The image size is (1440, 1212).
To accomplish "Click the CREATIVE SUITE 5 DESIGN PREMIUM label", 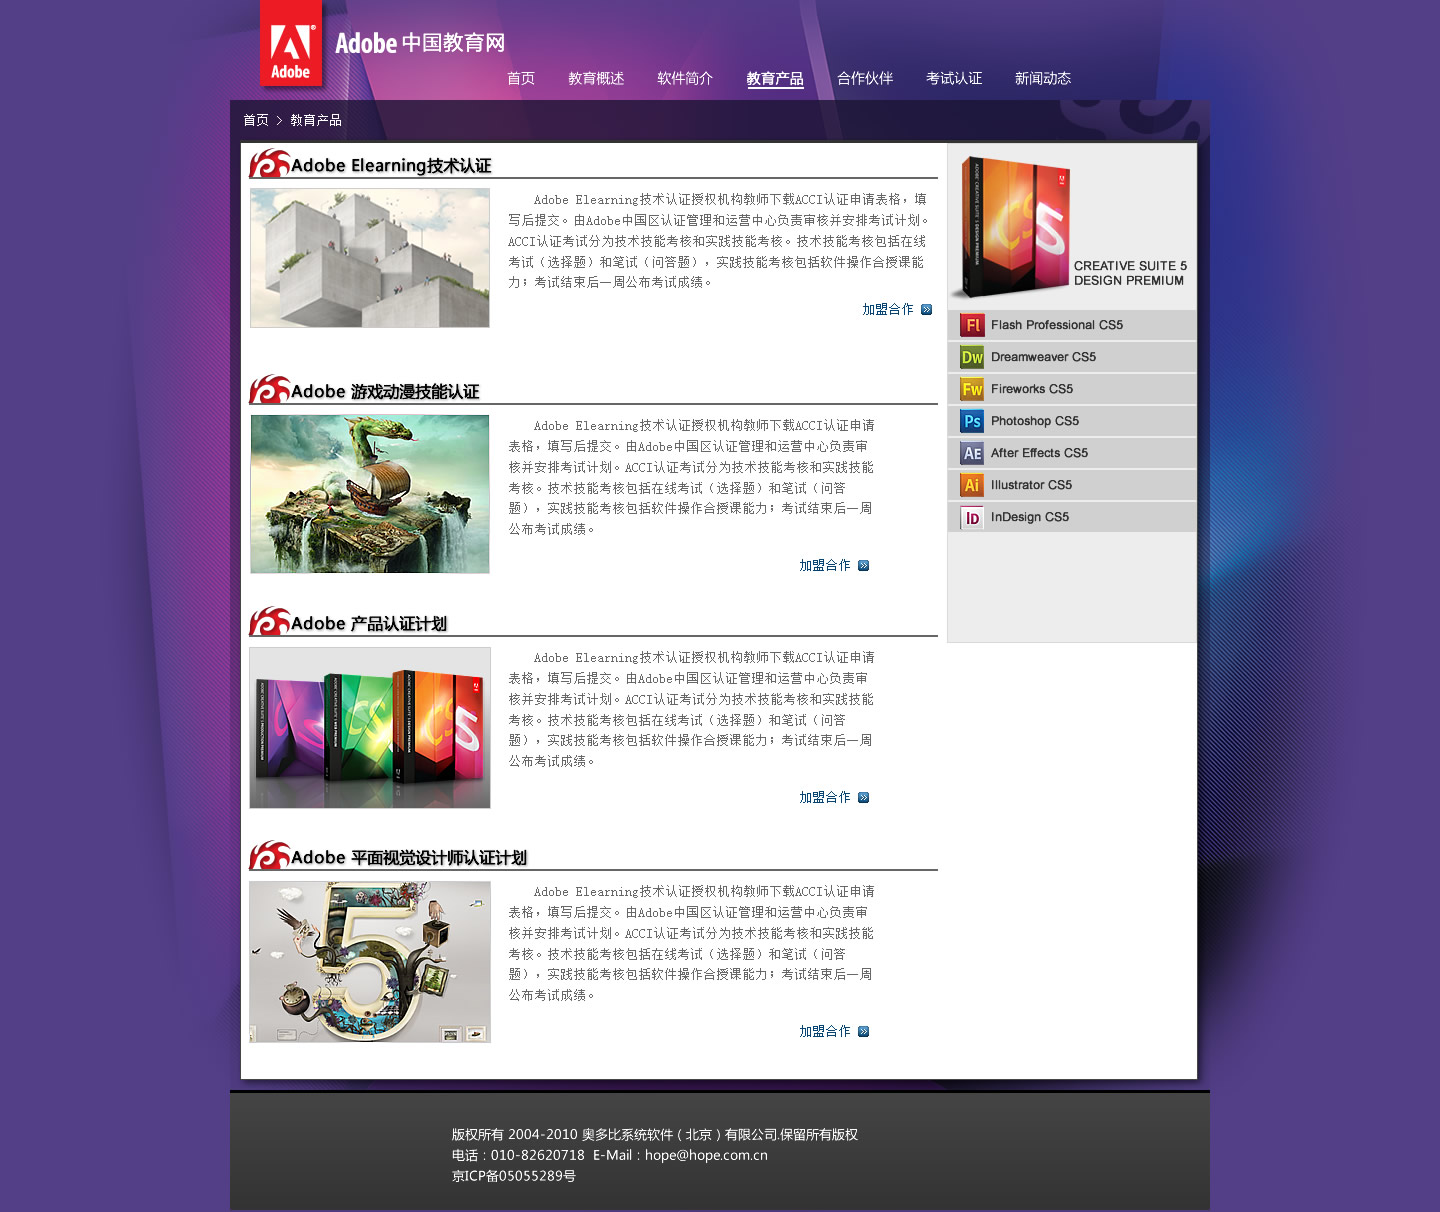I will [x=1130, y=273].
